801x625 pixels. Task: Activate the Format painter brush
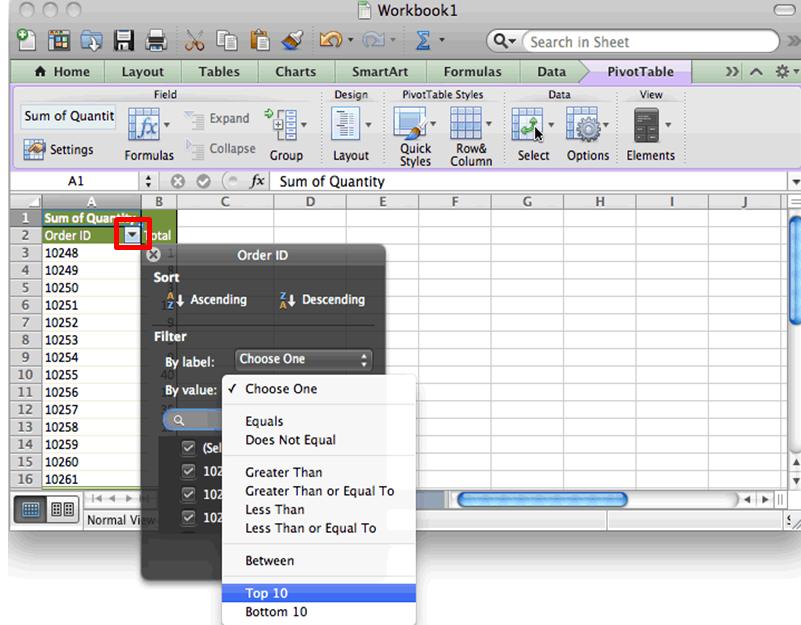pos(292,40)
